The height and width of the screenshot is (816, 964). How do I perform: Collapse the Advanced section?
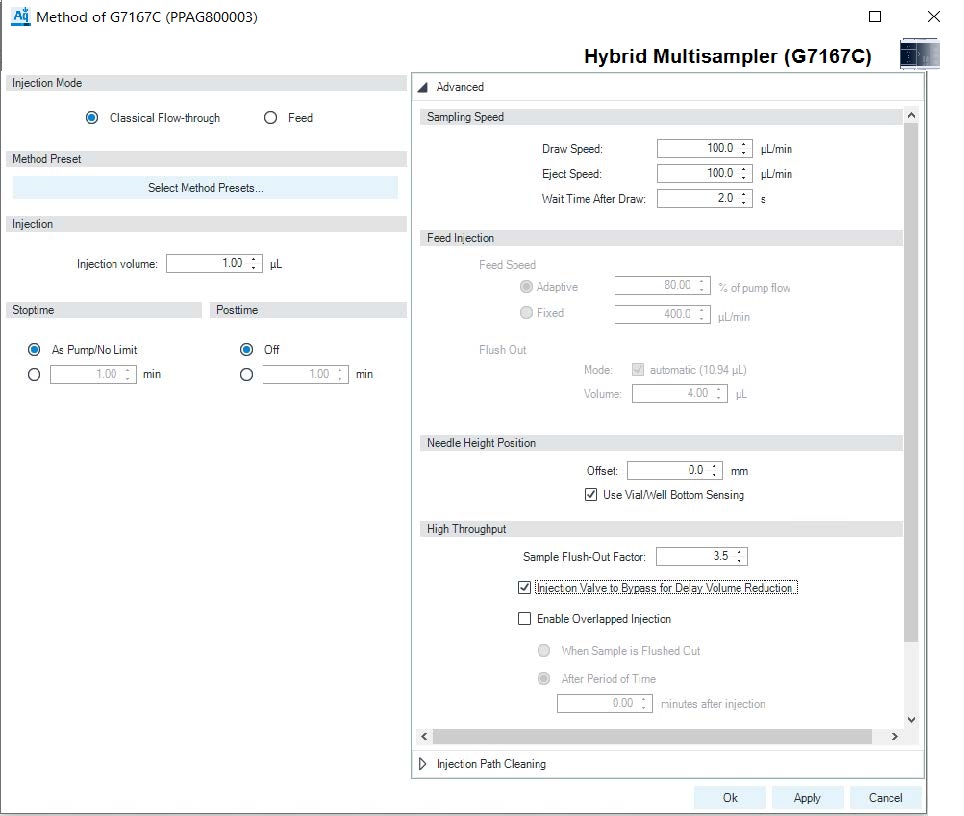[x=424, y=86]
